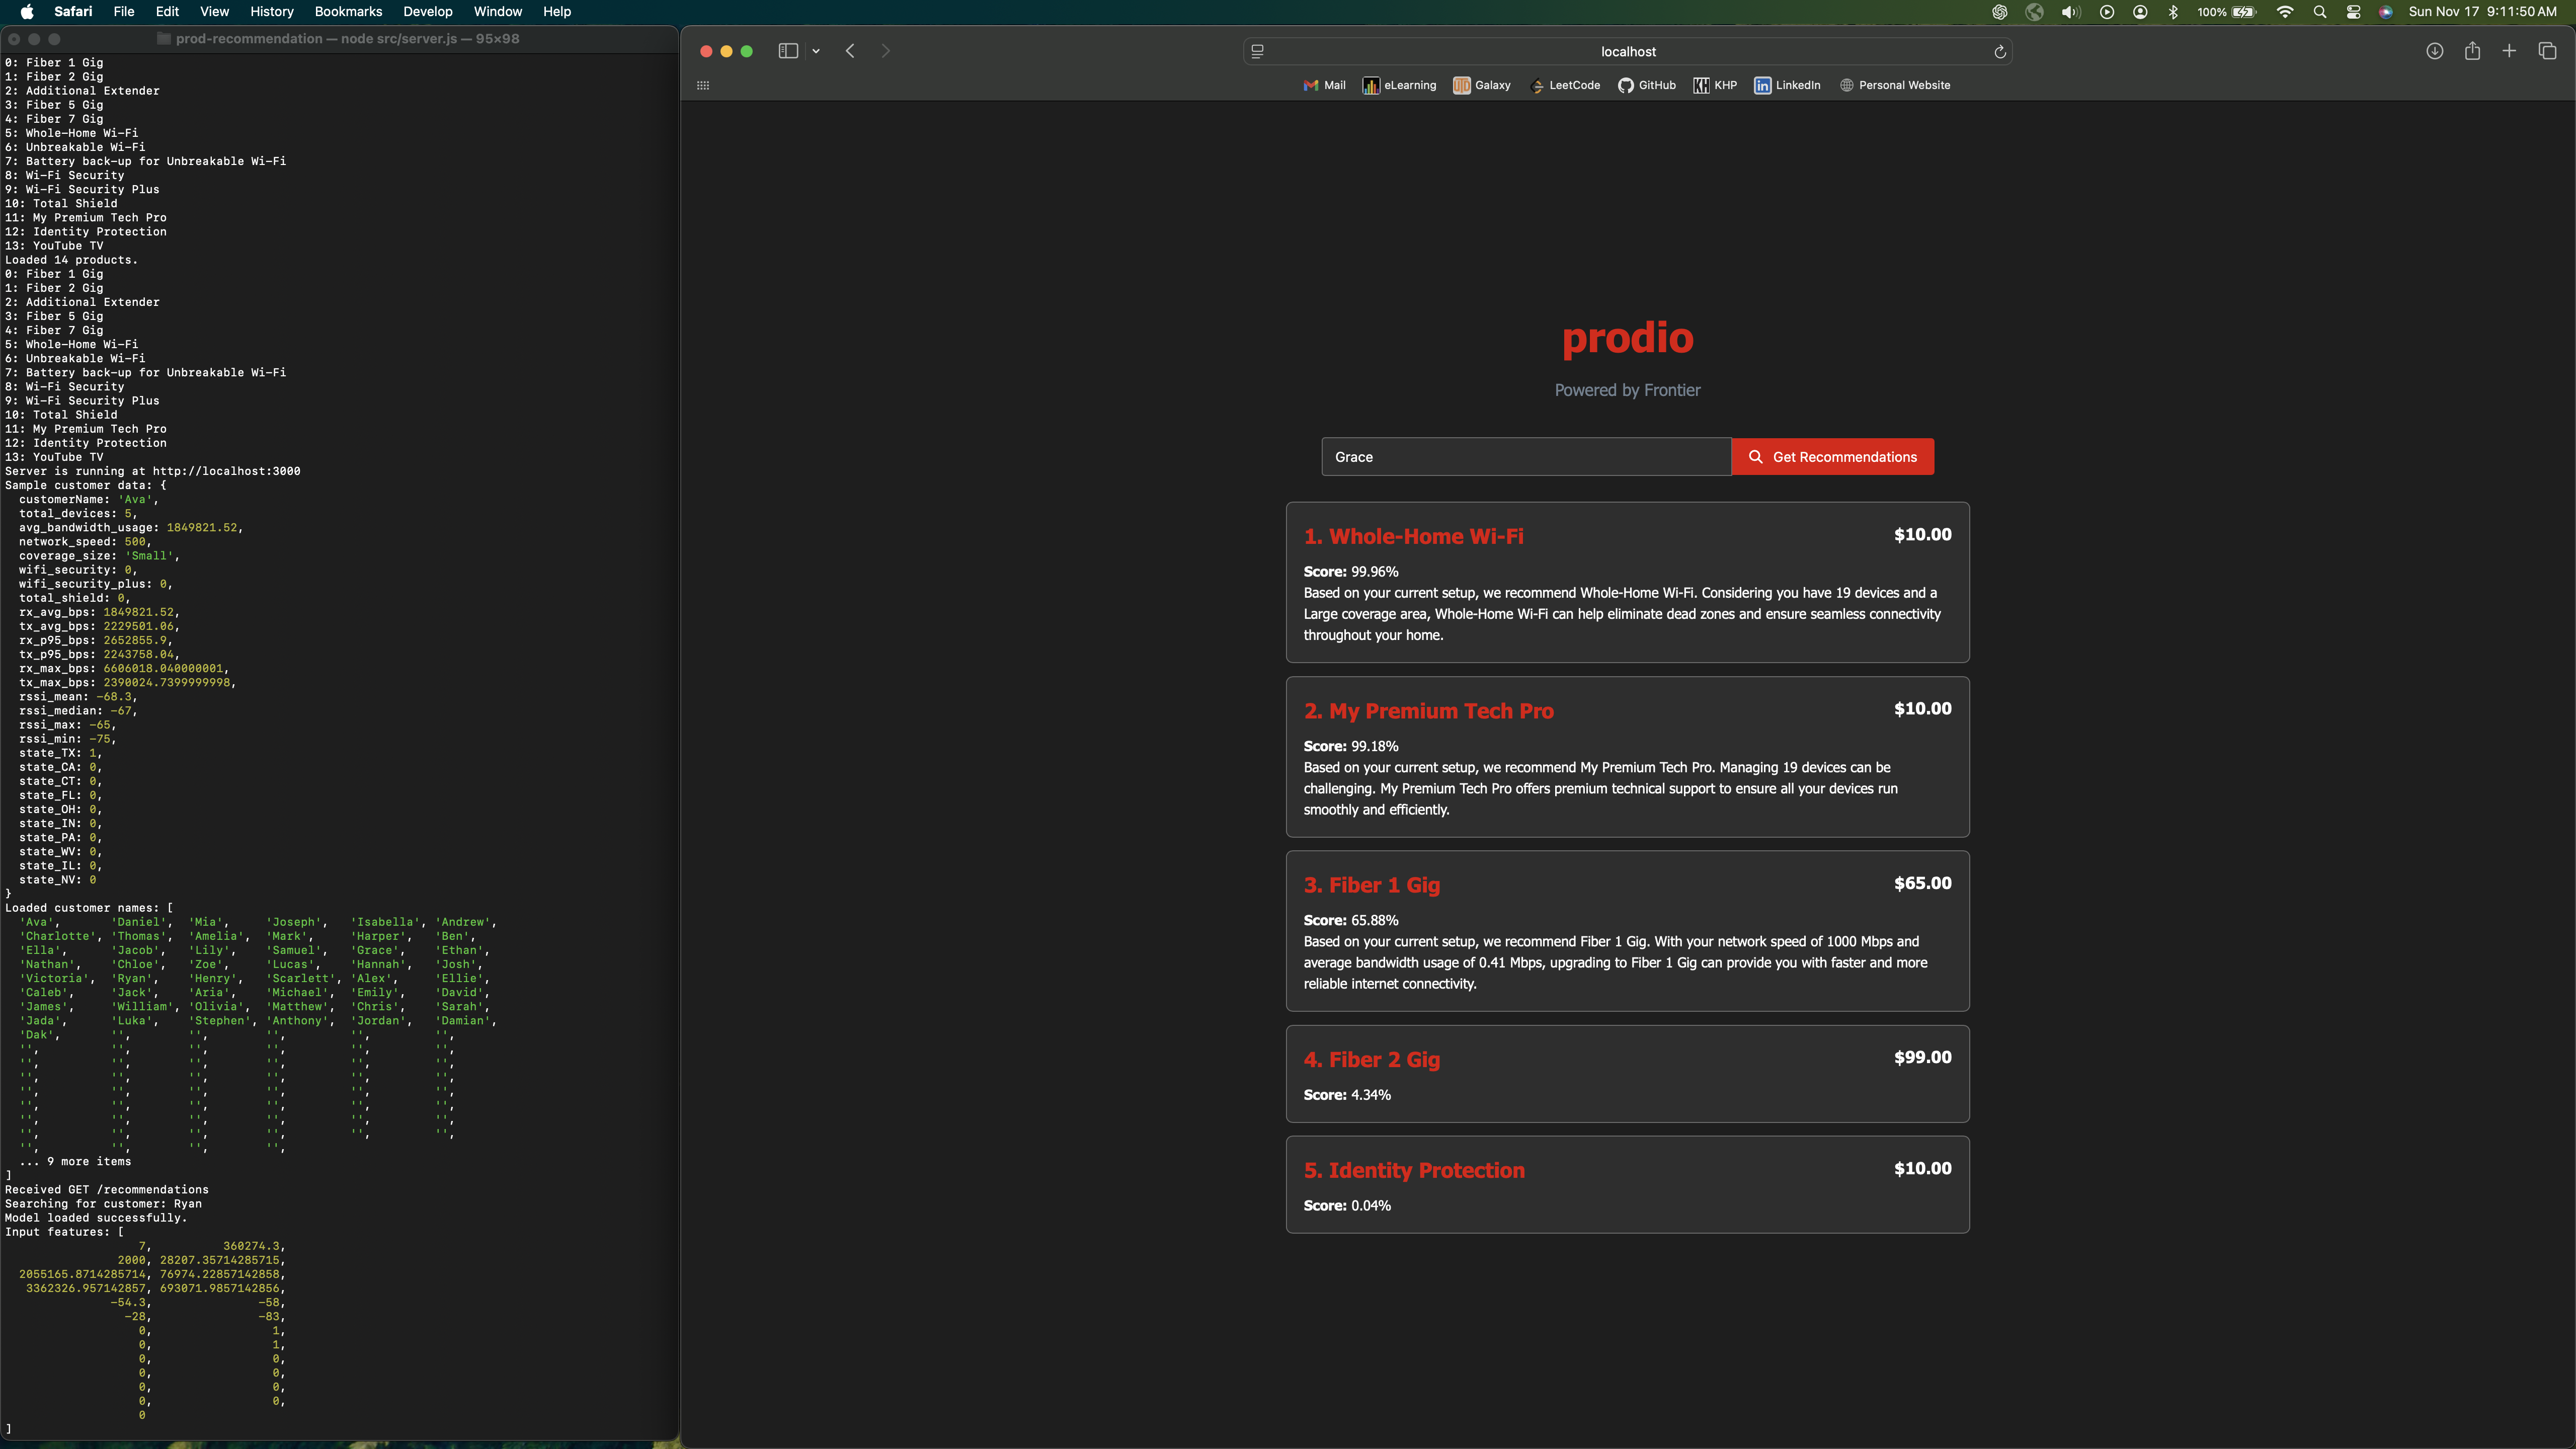
Task: Click the show favorites grid icon
Action: (x=703, y=85)
